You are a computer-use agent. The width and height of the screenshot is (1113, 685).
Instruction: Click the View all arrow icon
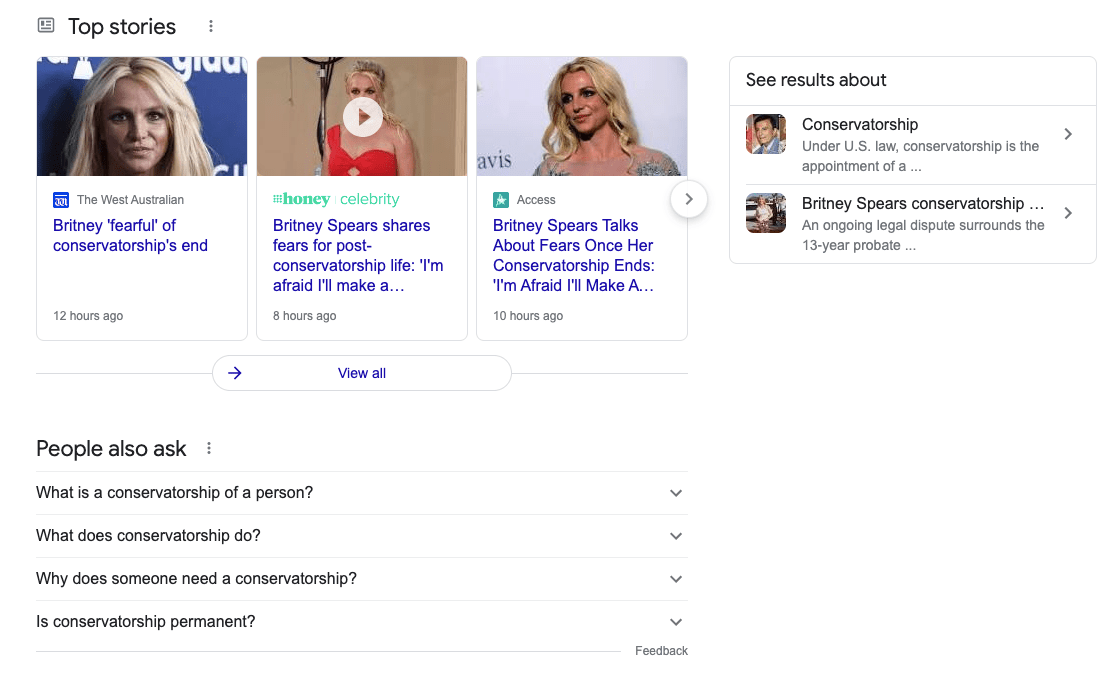[234, 372]
